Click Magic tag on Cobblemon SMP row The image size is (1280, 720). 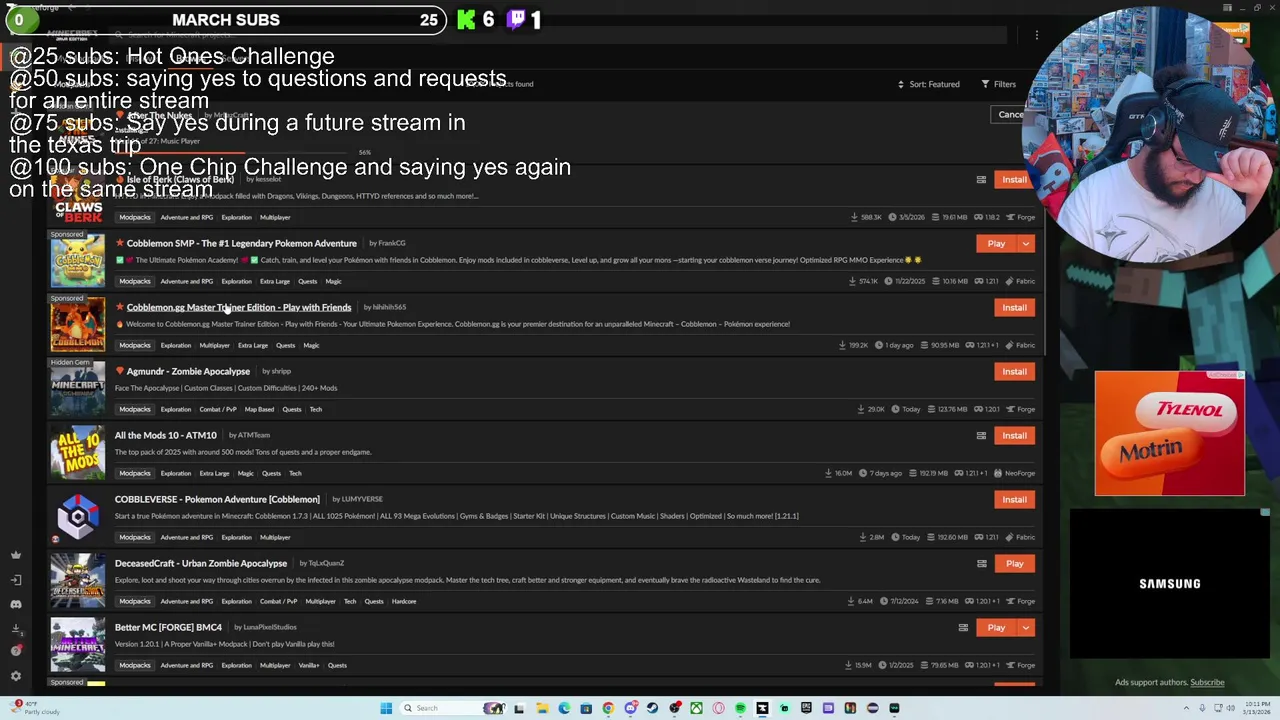(334, 282)
